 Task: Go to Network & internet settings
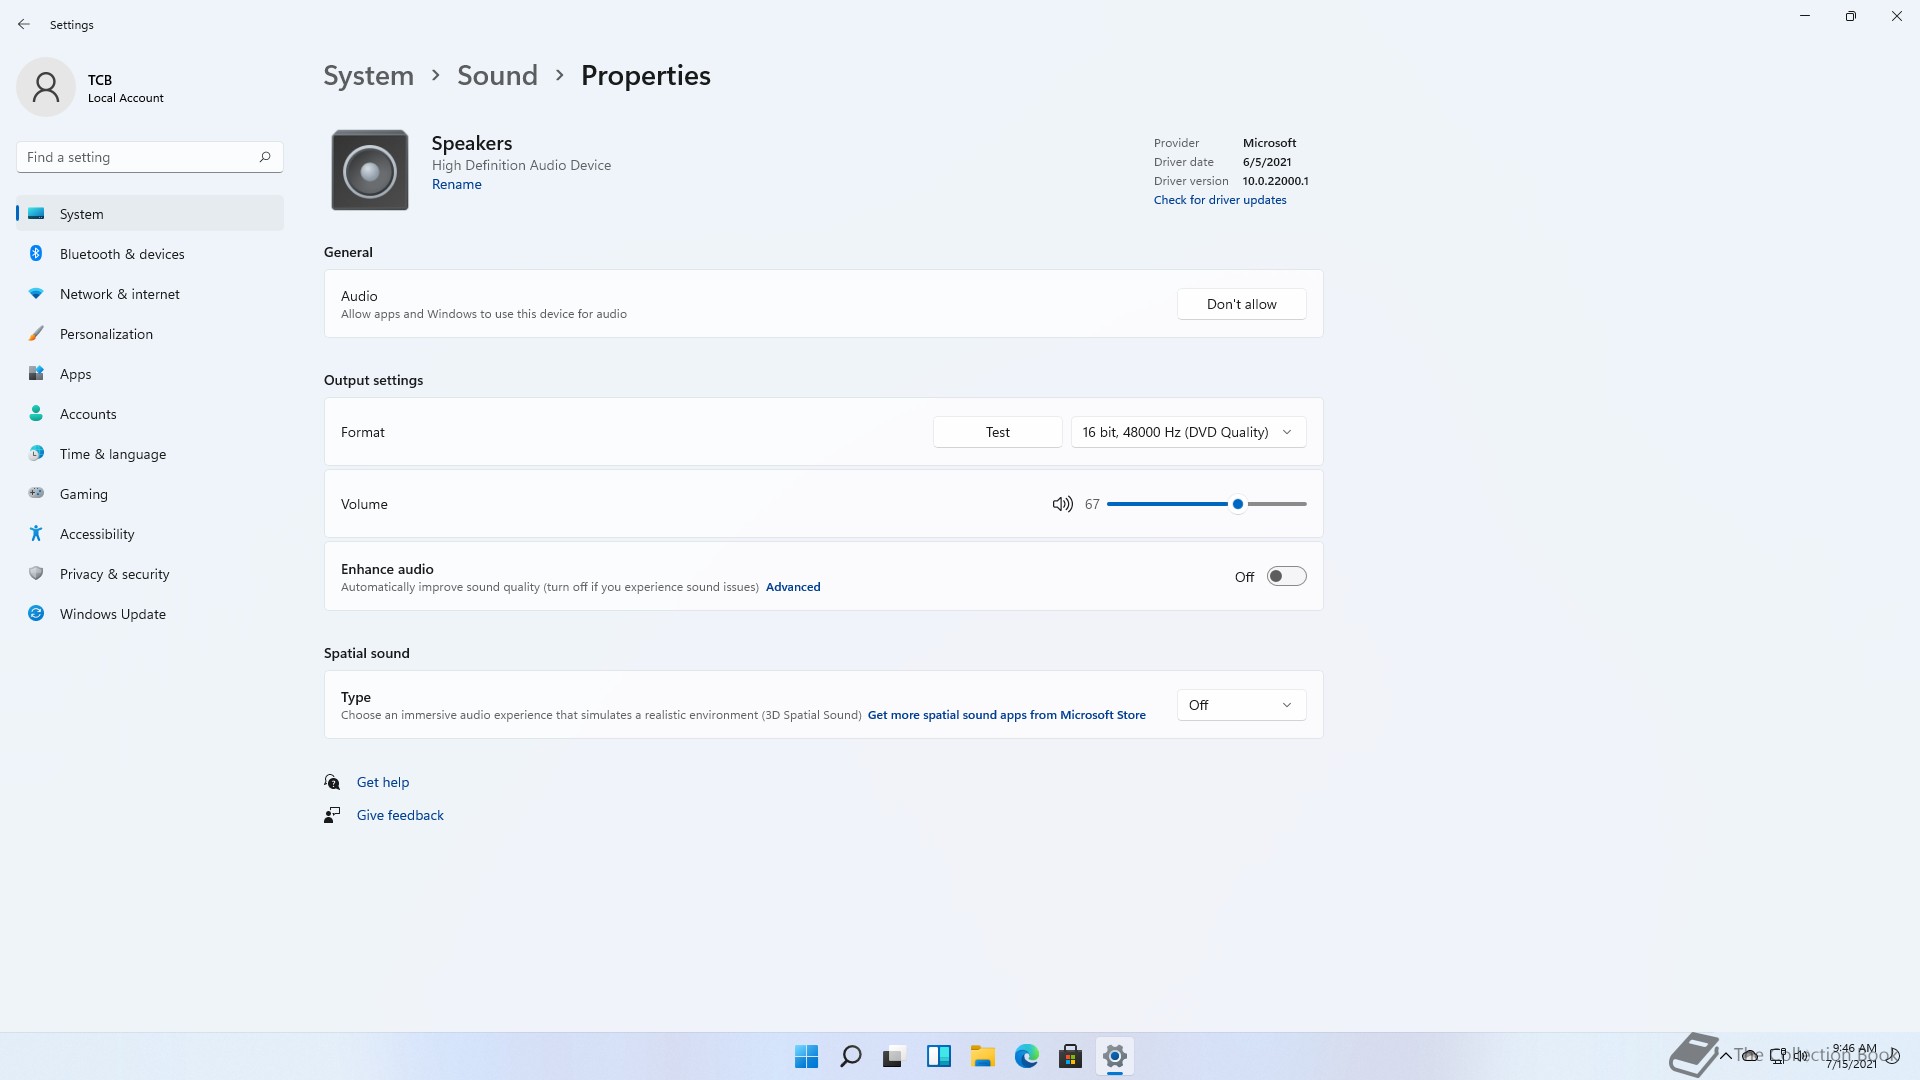point(150,294)
